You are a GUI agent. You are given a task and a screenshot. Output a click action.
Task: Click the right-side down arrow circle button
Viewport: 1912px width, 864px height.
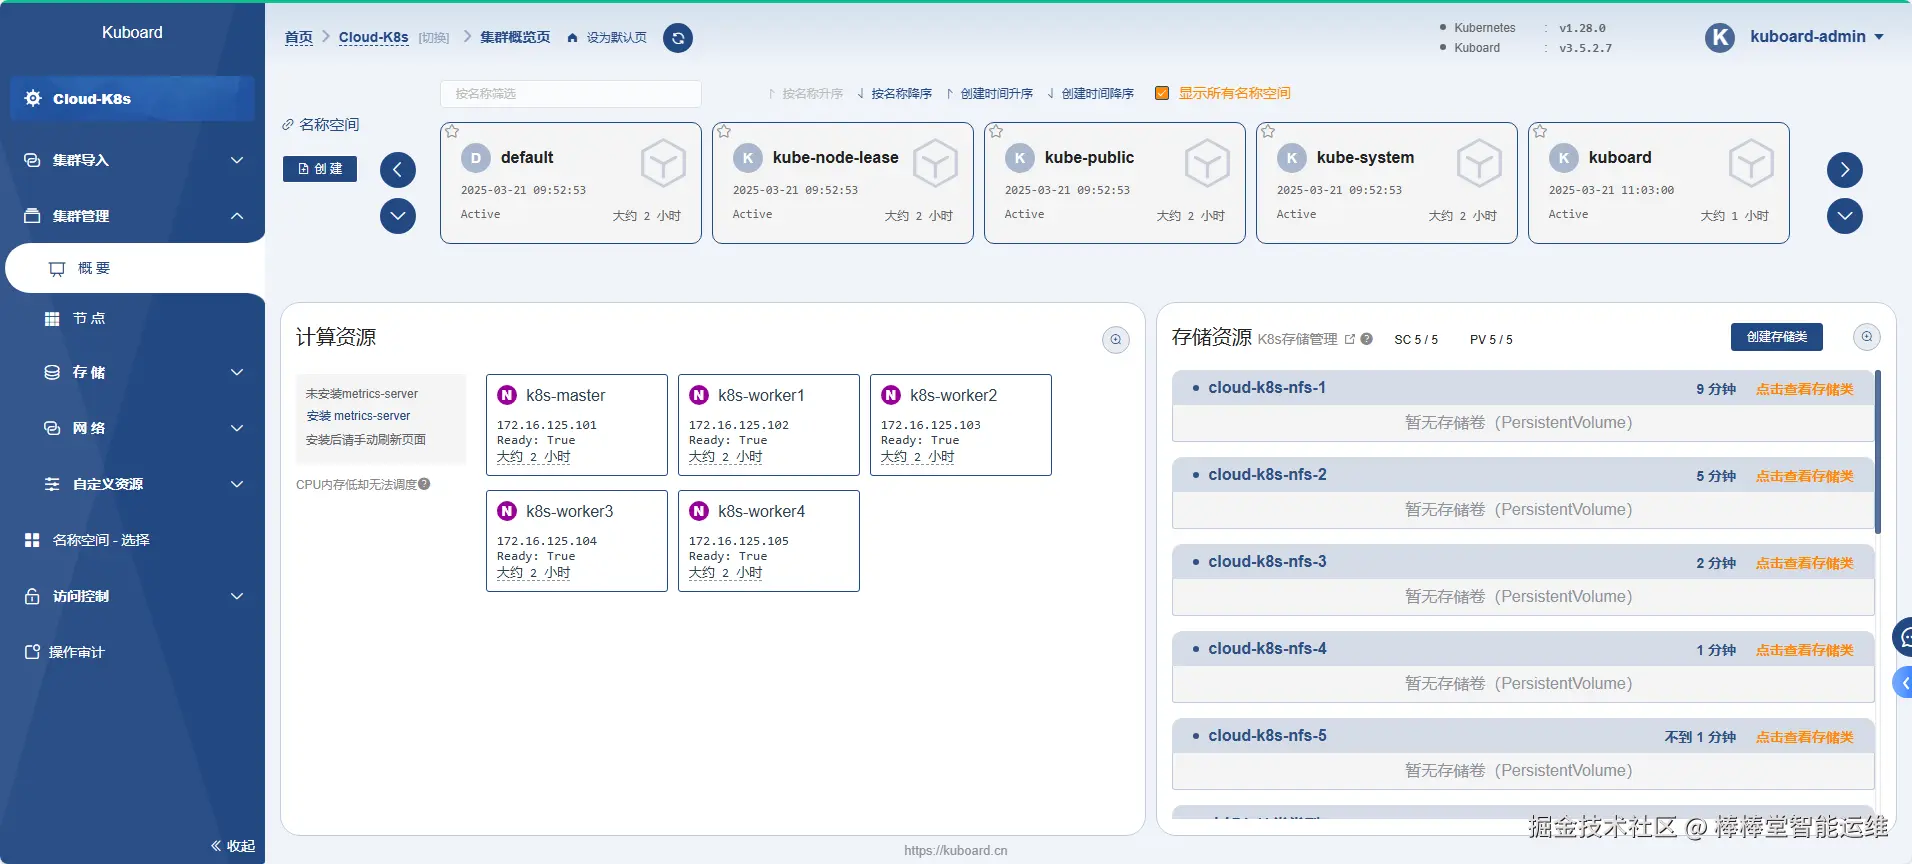click(1845, 216)
